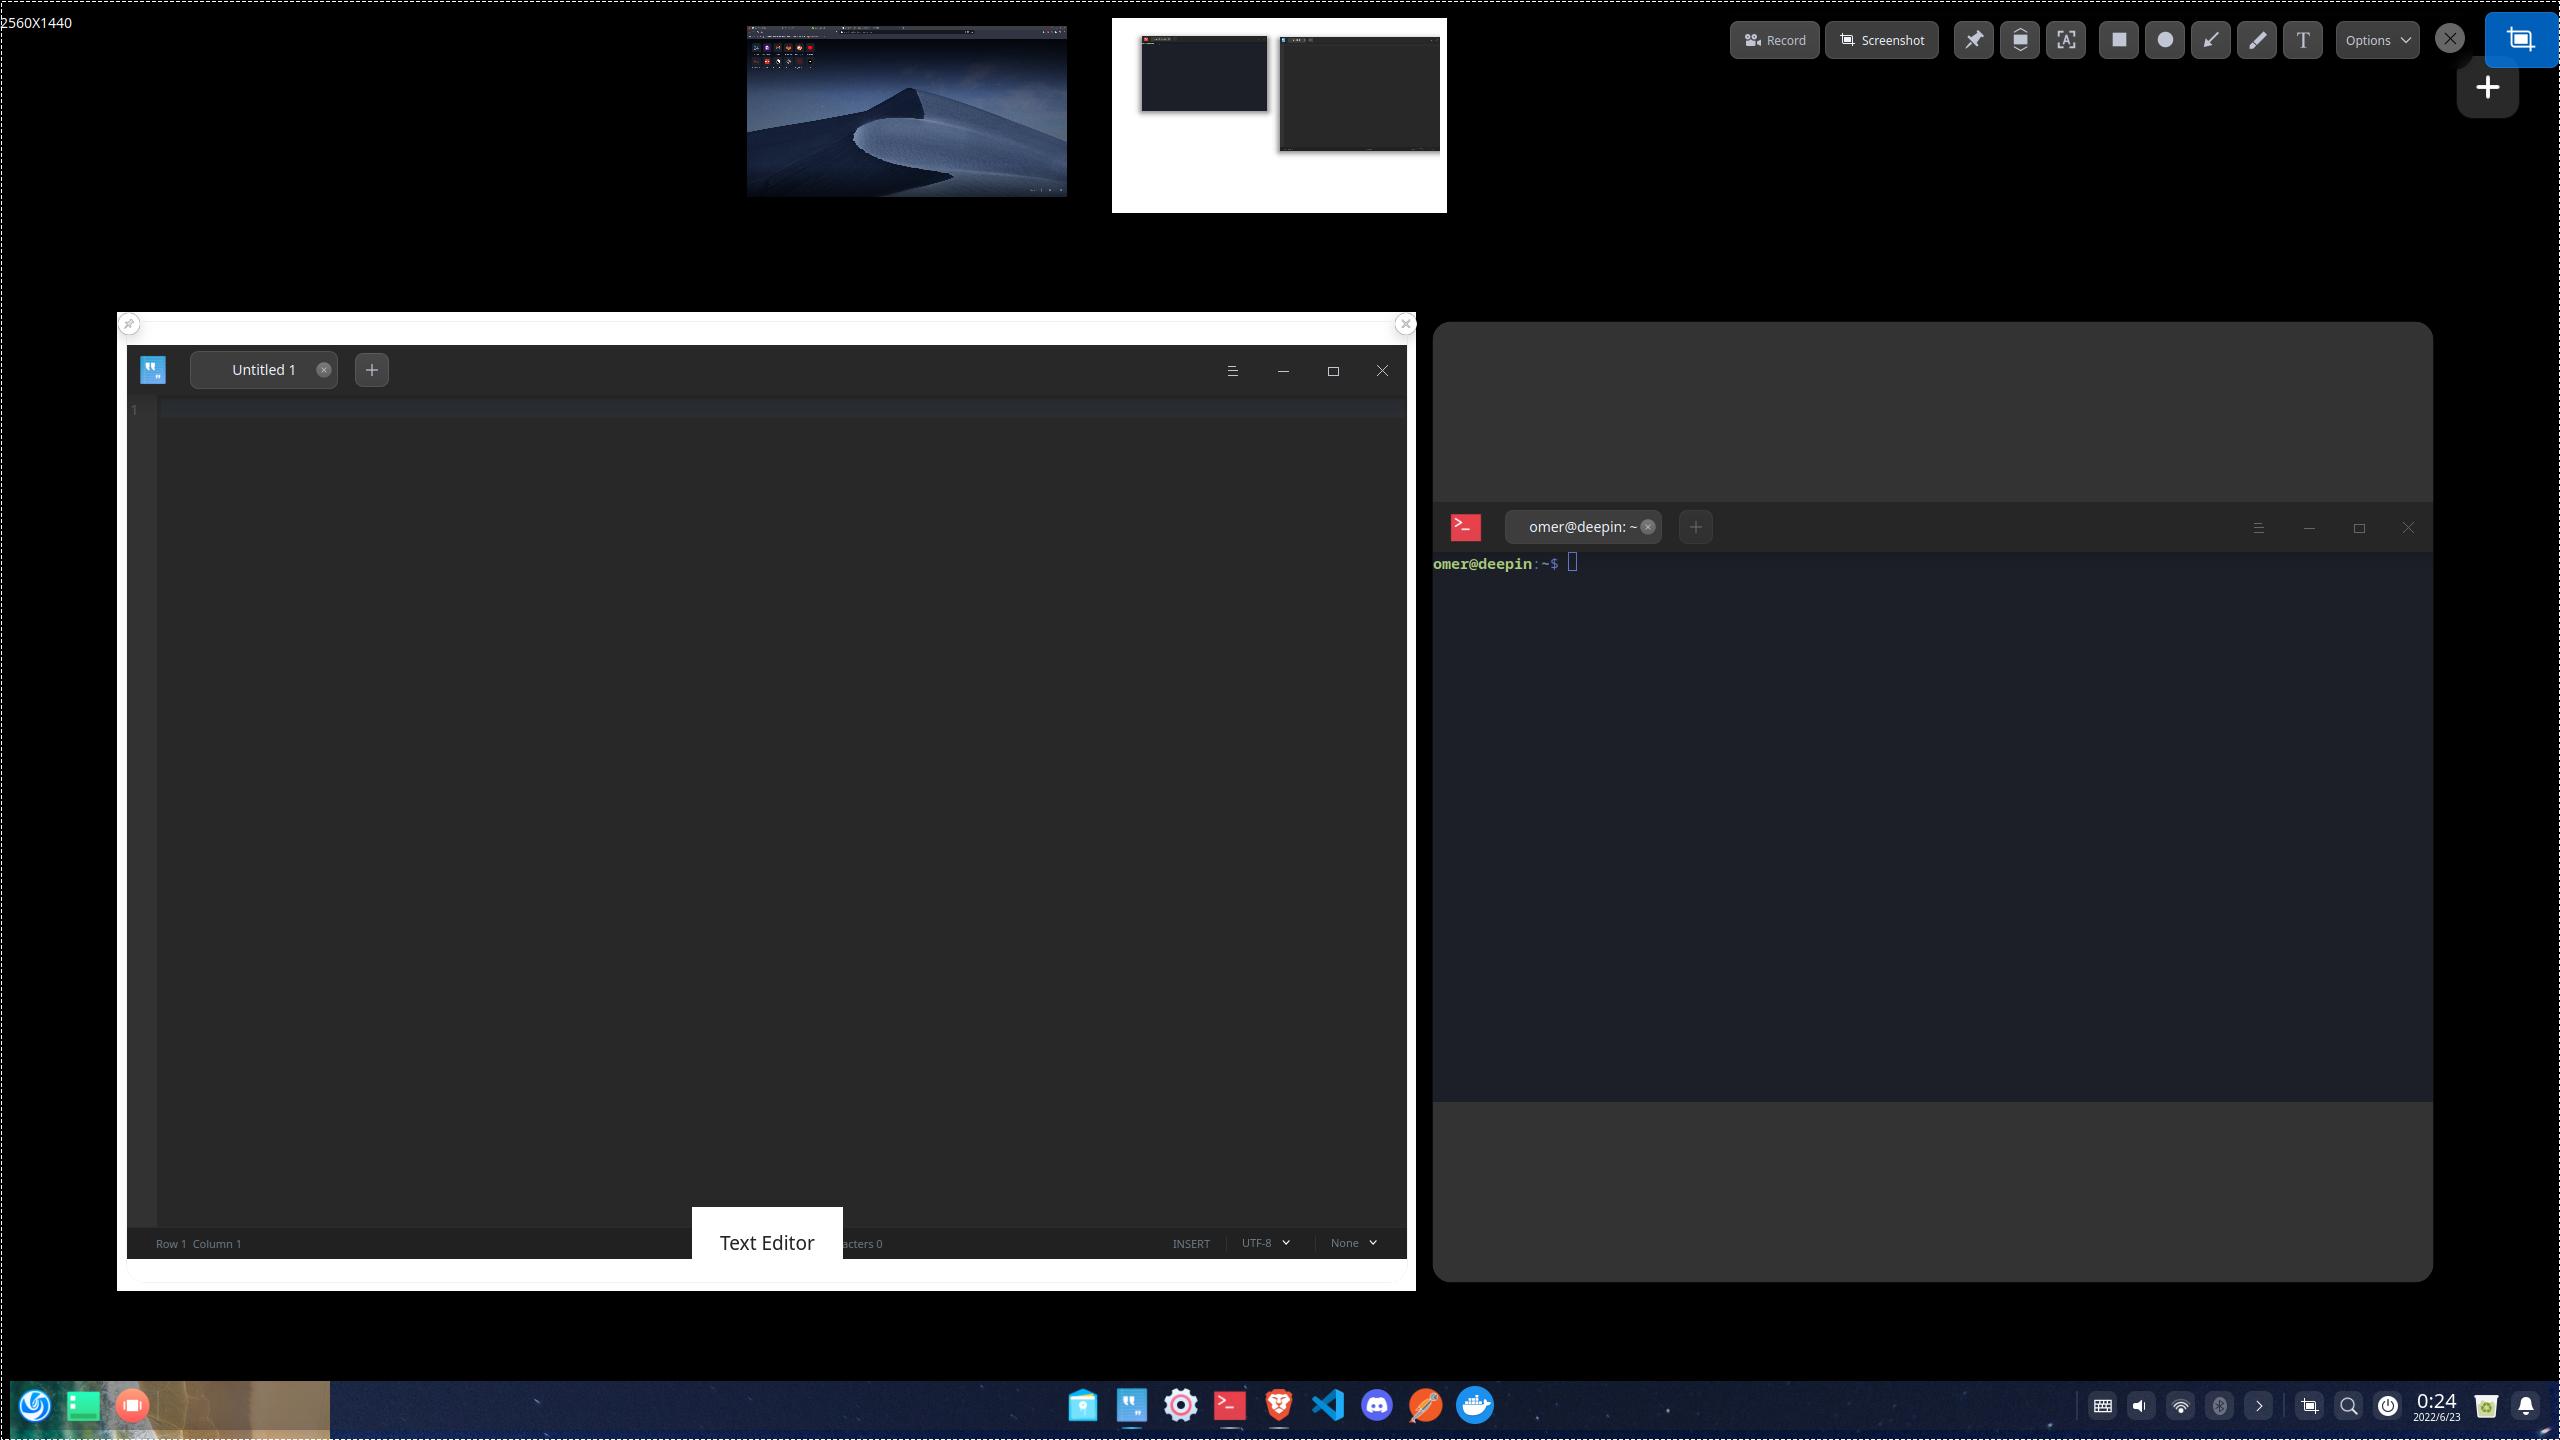Click the volume tray icon
The height and width of the screenshot is (1440, 2560).
click(x=2140, y=1406)
